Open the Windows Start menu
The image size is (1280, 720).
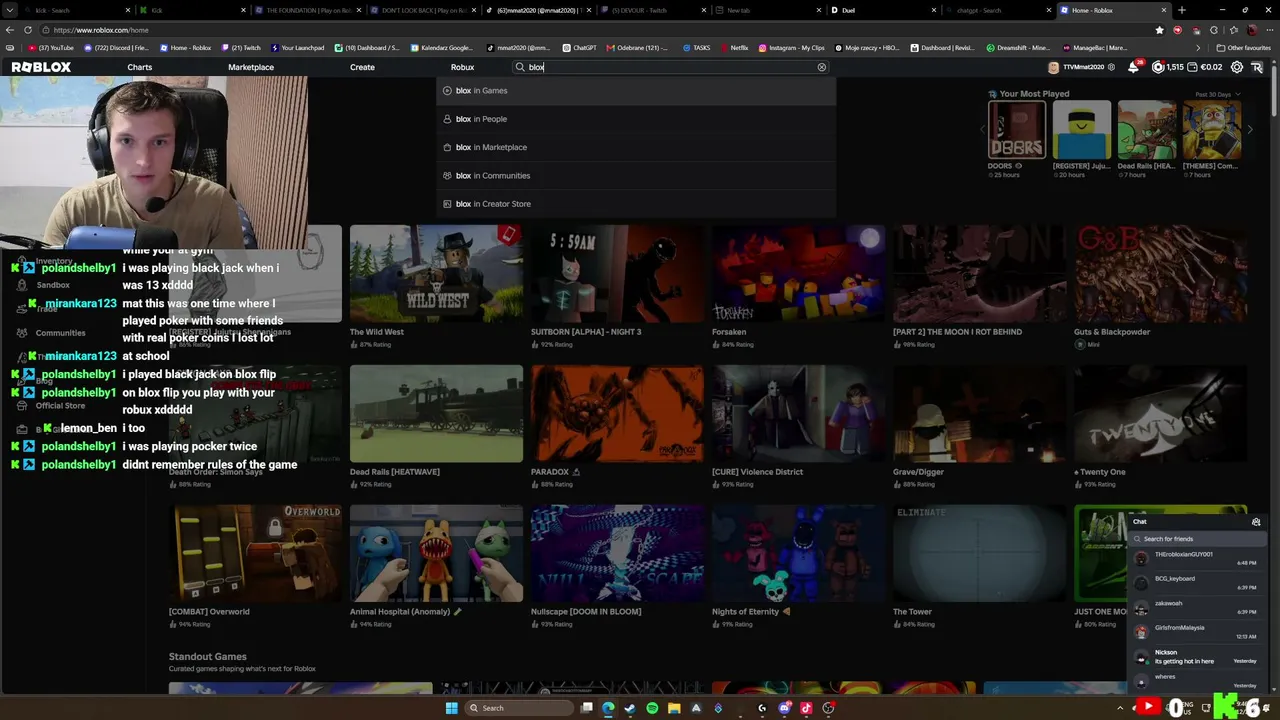coord(451,708)
